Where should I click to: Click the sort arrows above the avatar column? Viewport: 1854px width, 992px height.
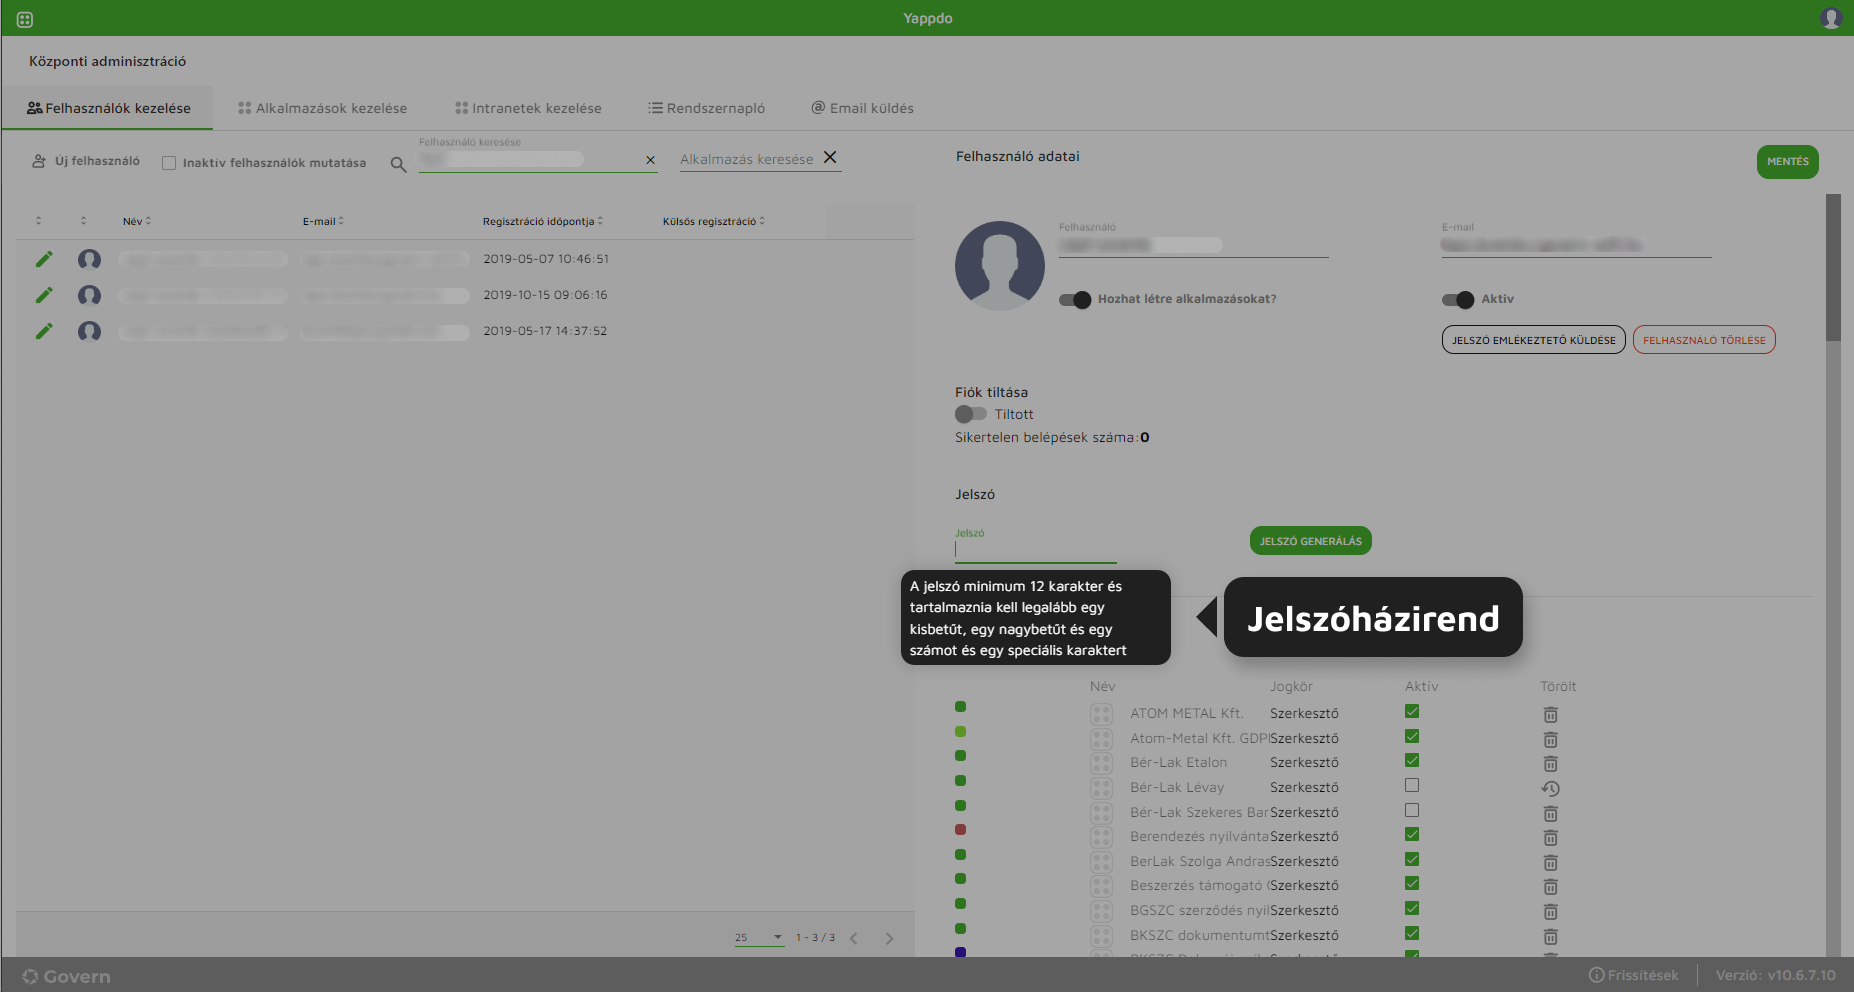click(x=84, y=221)
